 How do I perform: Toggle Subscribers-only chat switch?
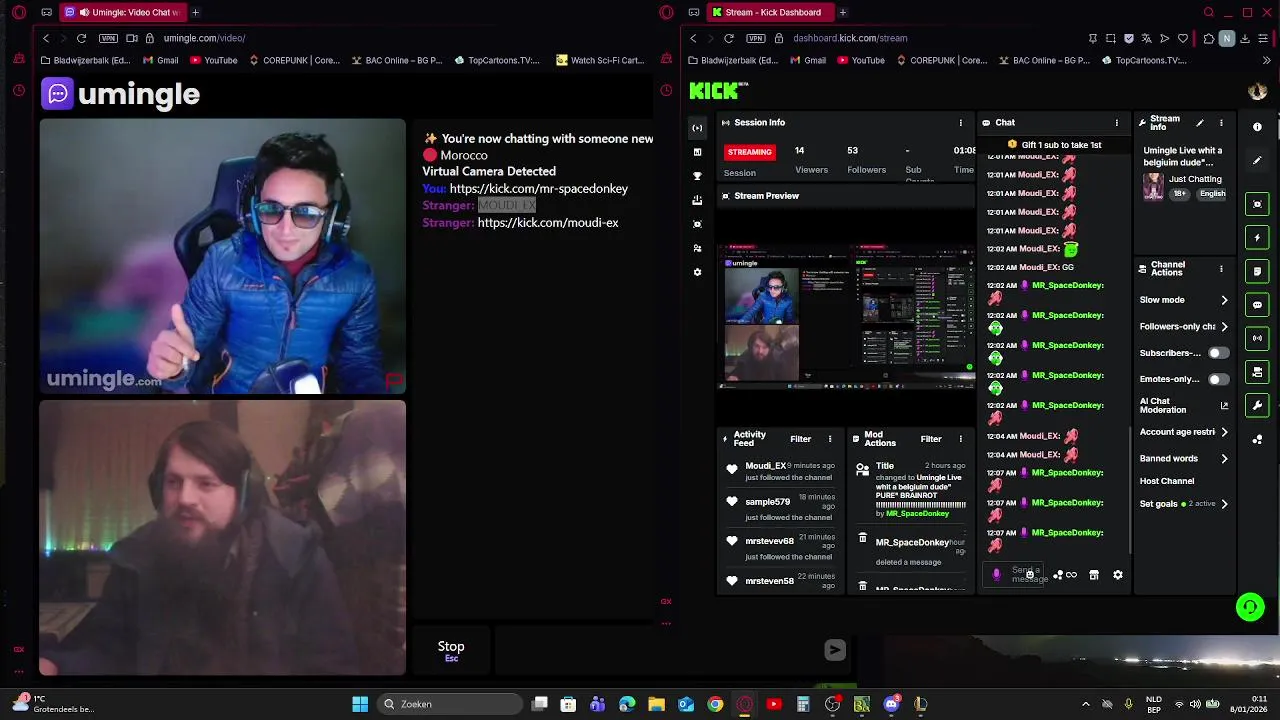coord(1217,353)
